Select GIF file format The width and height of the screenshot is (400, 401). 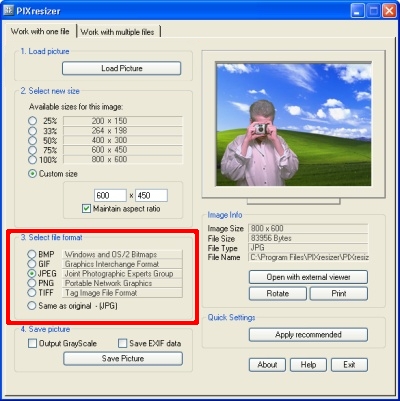(x=32, y=264)
